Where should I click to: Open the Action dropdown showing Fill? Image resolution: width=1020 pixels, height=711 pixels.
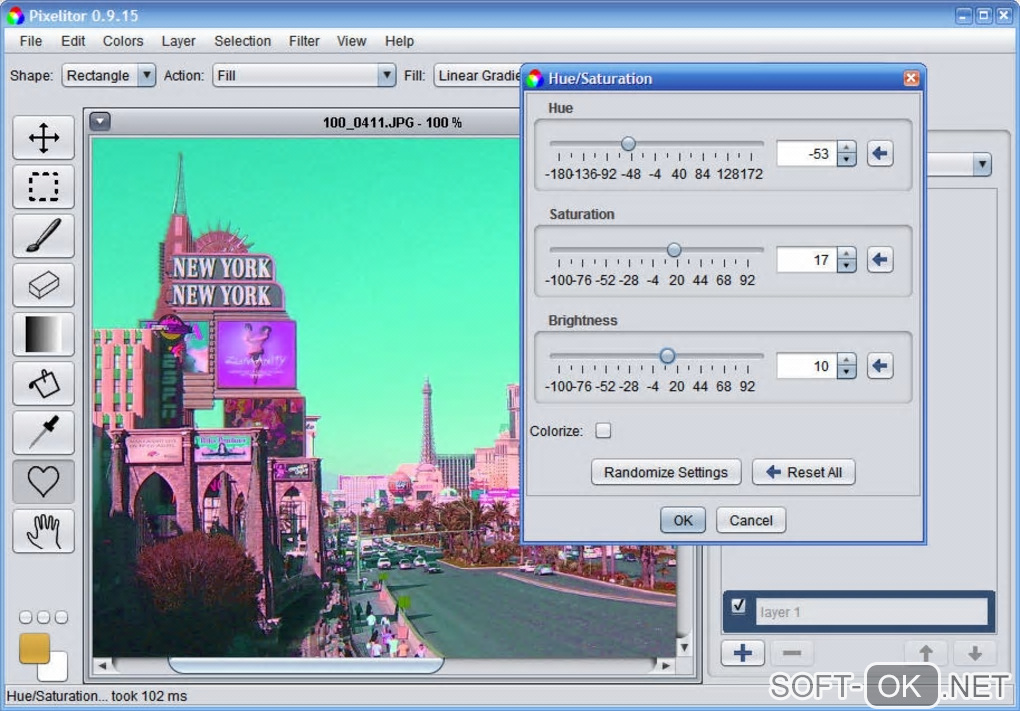click(x=304, y=75)
